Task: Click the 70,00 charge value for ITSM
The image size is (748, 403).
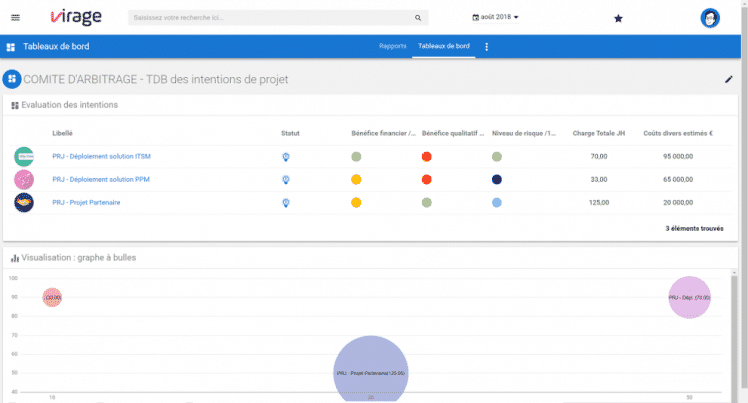Action: 599,156
